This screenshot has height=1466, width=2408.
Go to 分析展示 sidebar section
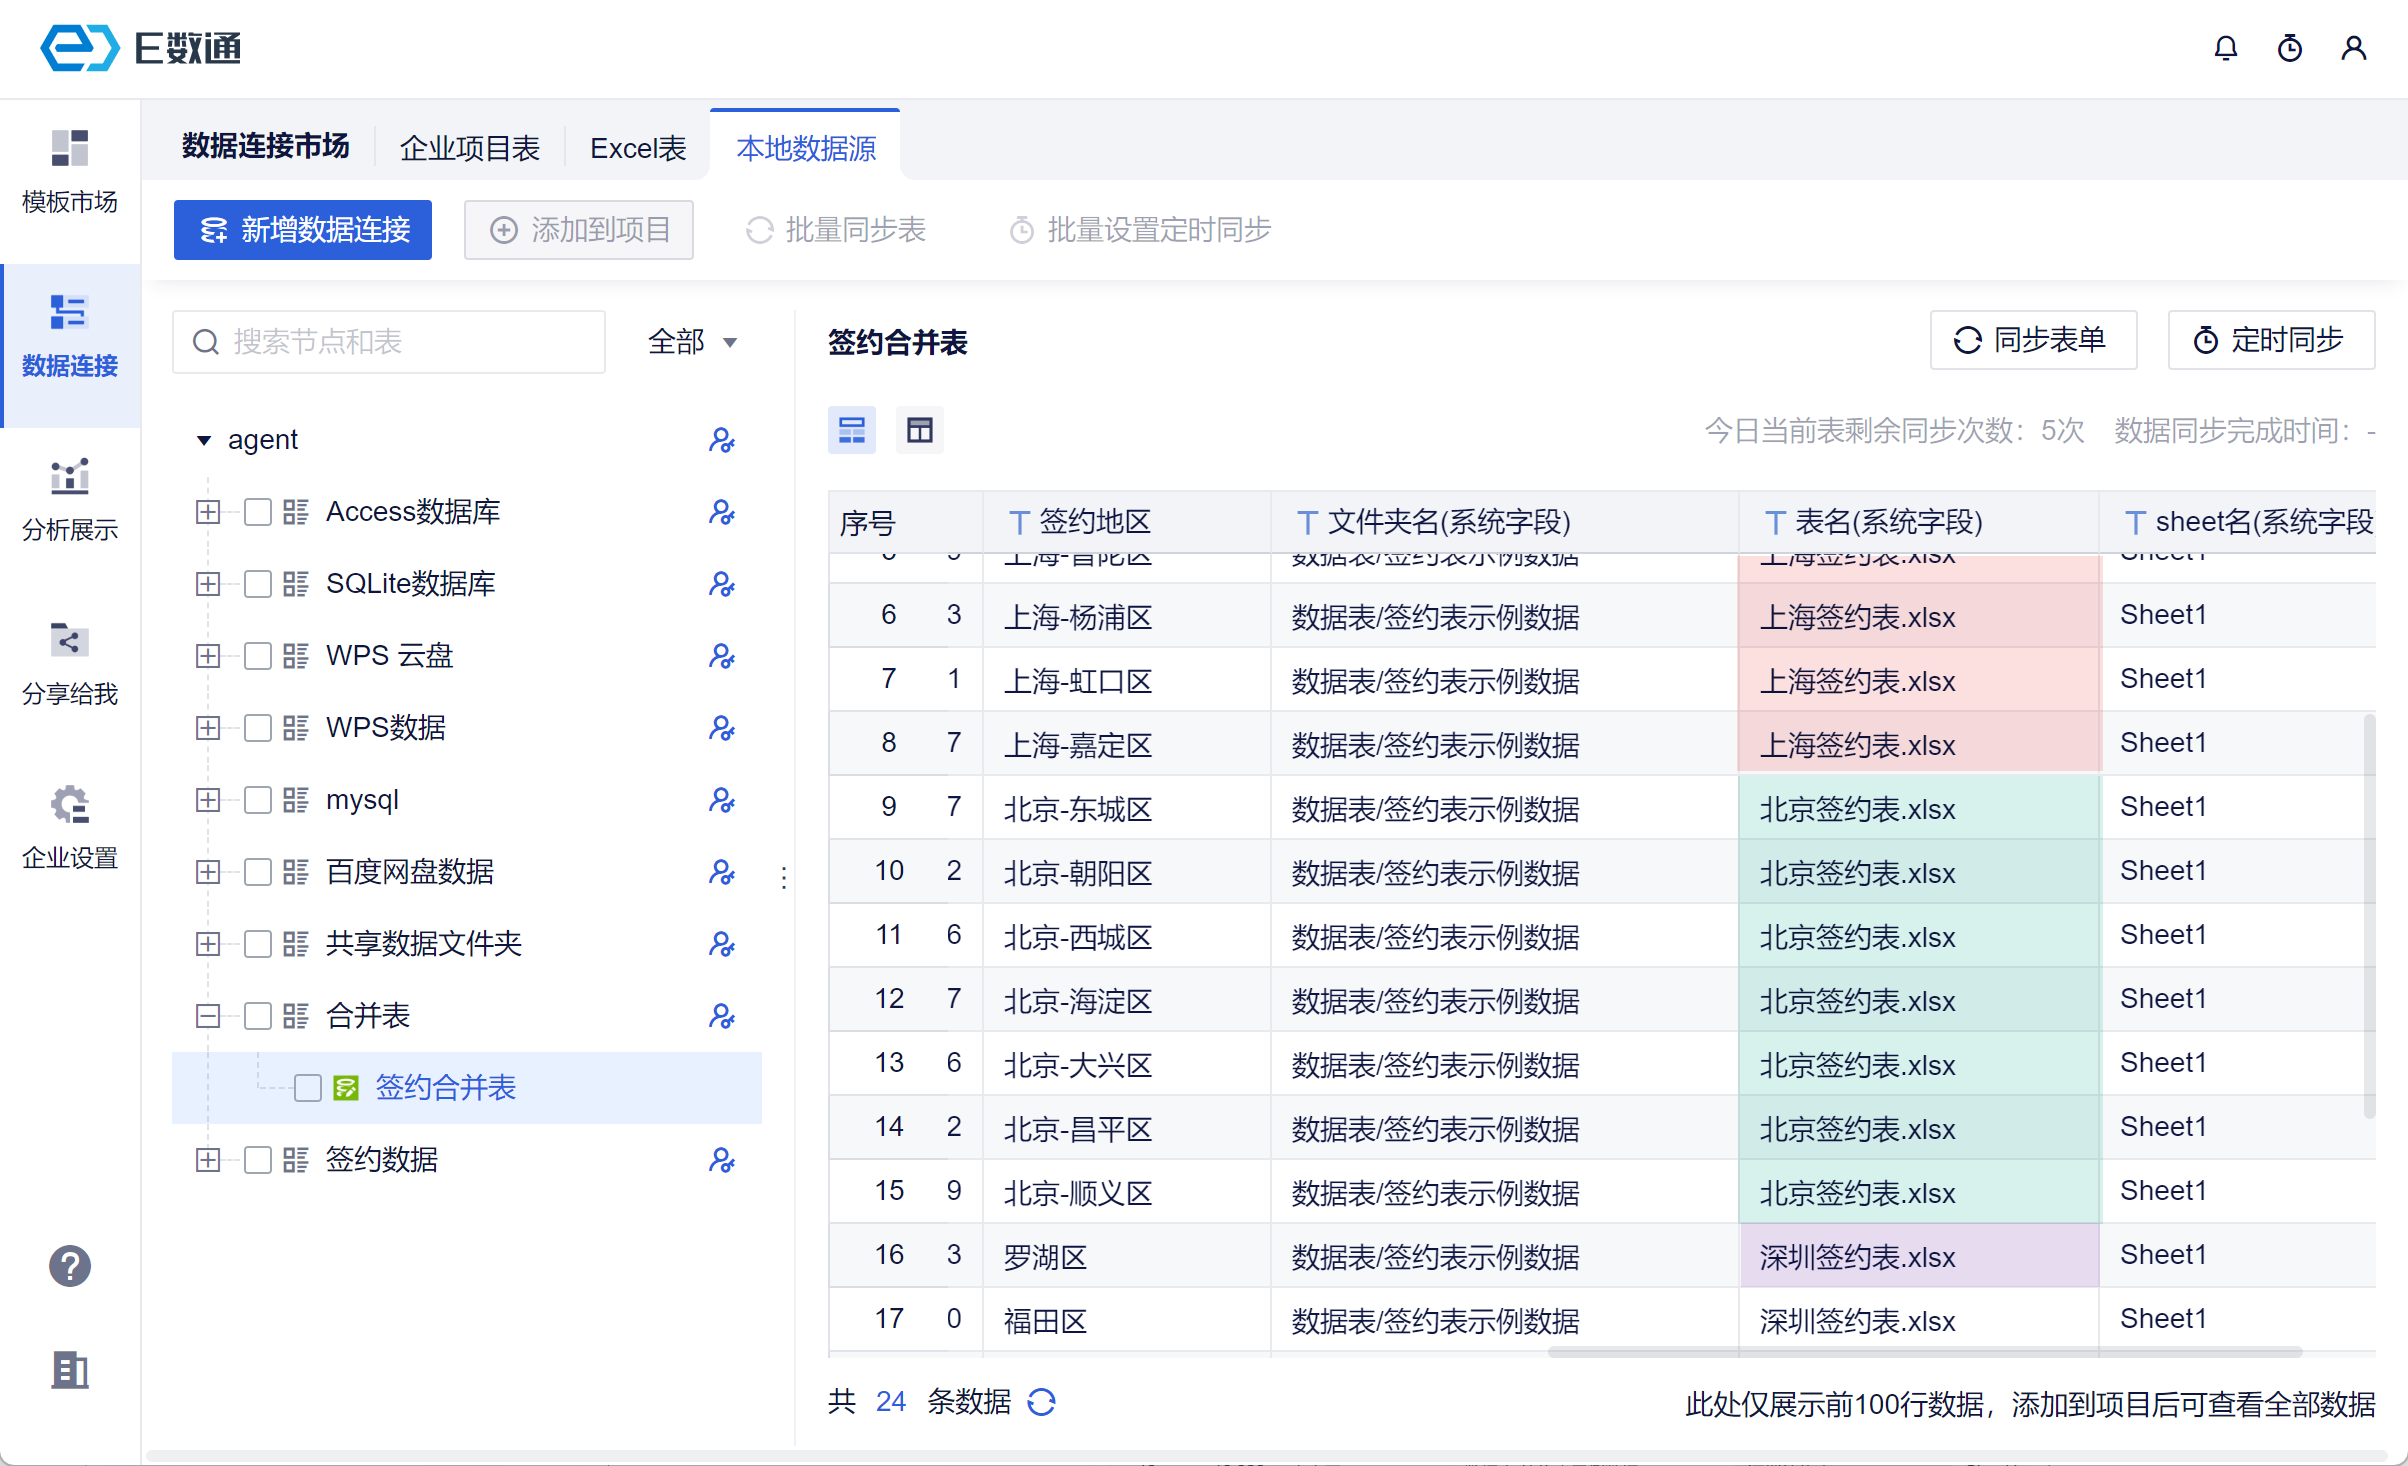coord(69,499)
